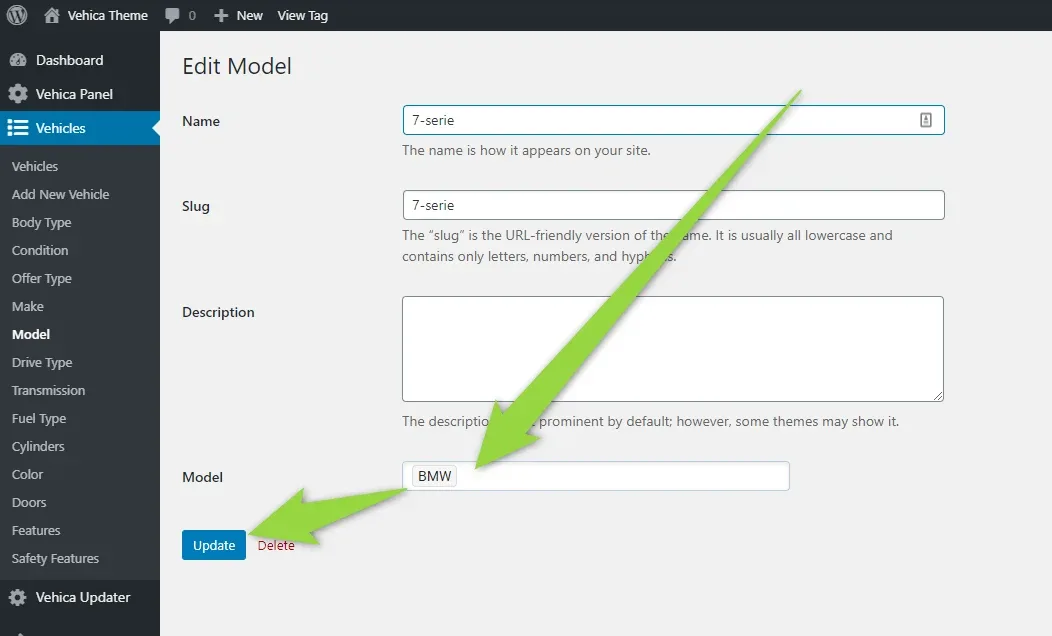Viewport: 1052px width, 636px height.
Task: Open the Make taxonomy
Action: (28, 307)
